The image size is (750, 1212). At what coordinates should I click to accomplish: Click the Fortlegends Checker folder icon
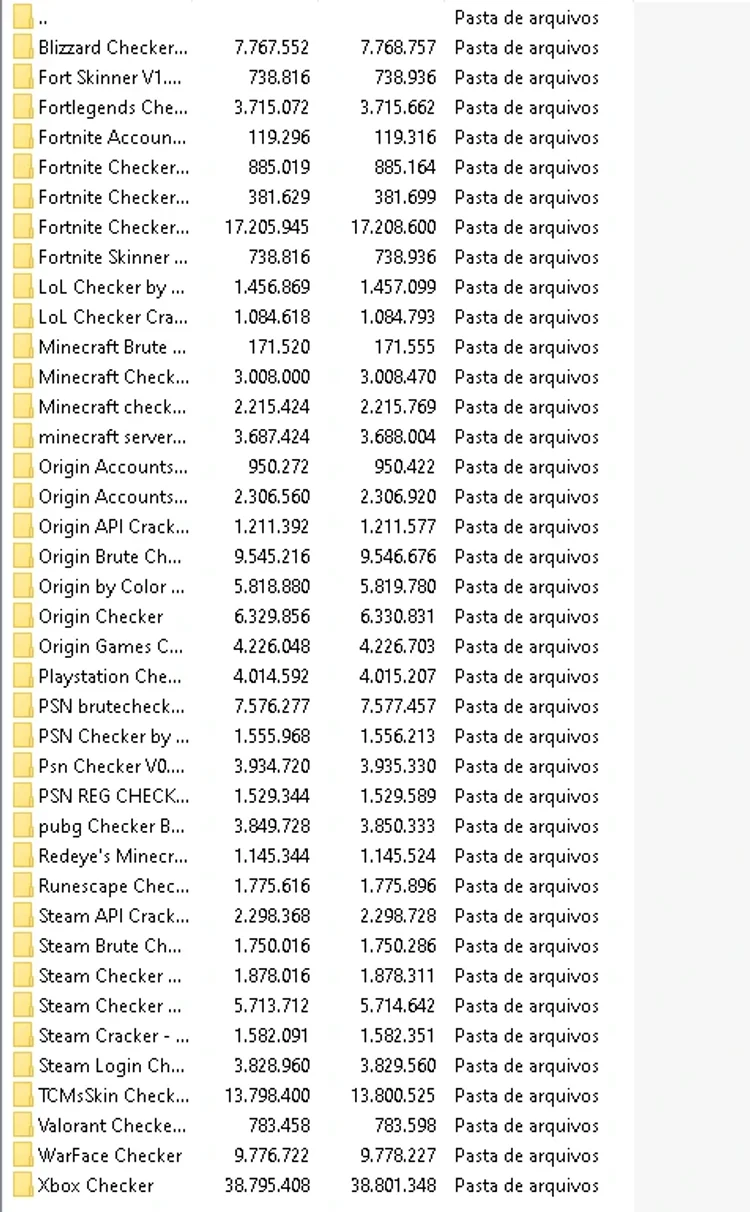pyautogui.click(x=23, y=107)
